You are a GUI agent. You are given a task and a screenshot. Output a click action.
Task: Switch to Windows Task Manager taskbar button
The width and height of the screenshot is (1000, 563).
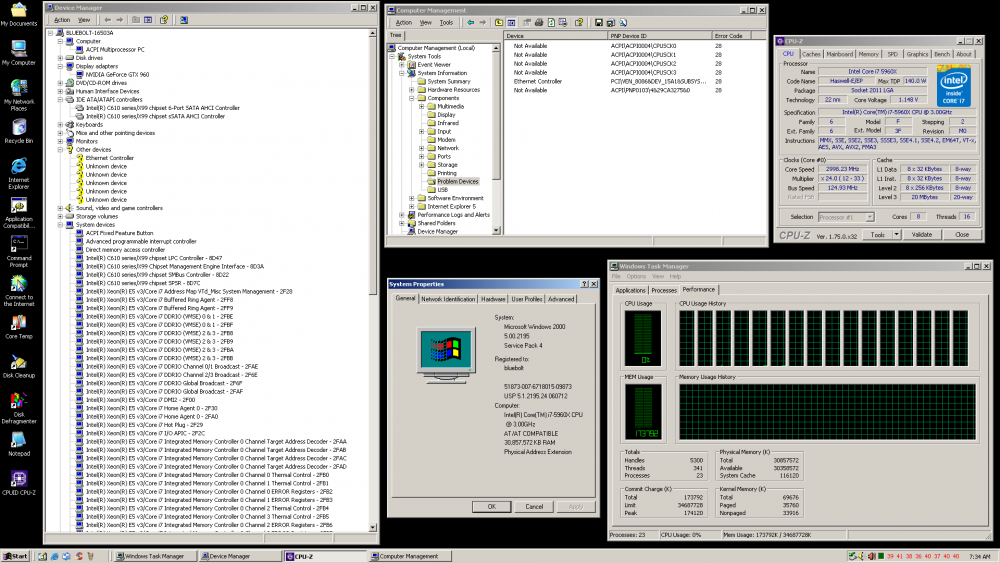tap(155, 556)
